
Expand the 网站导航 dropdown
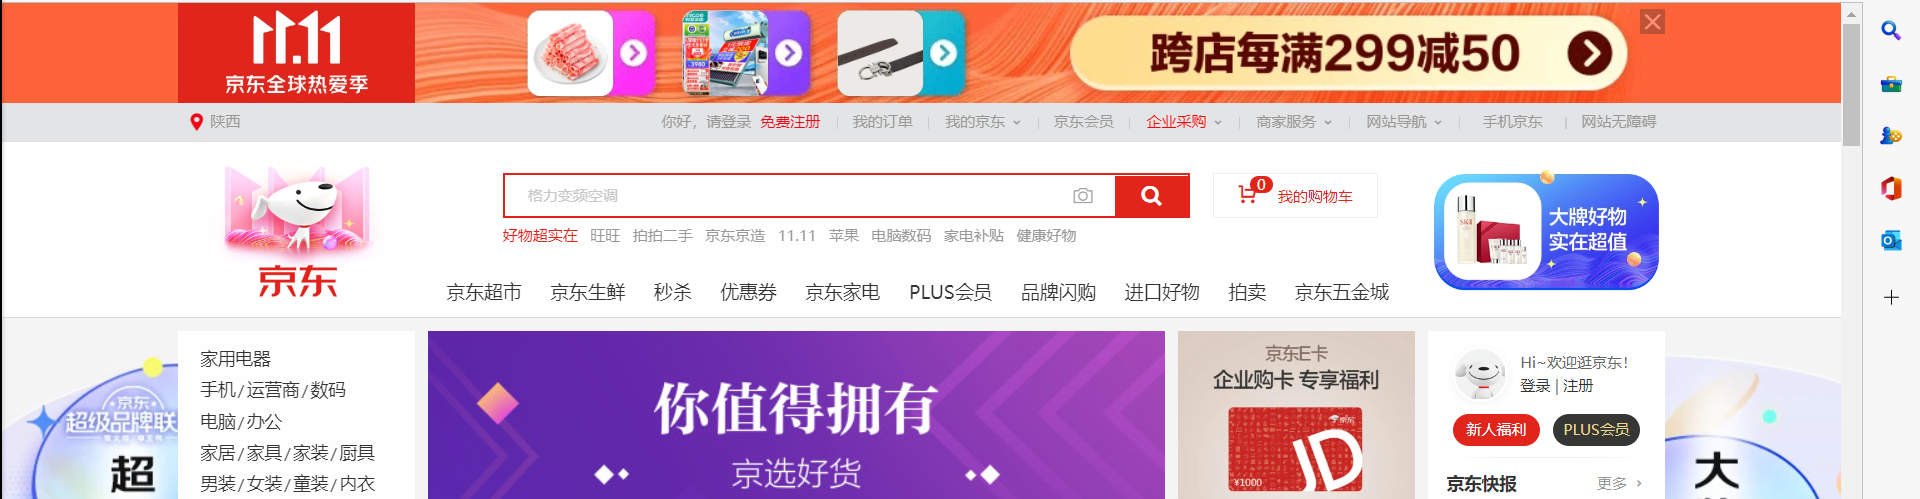pyautogui.click(x=1404, y=122)
